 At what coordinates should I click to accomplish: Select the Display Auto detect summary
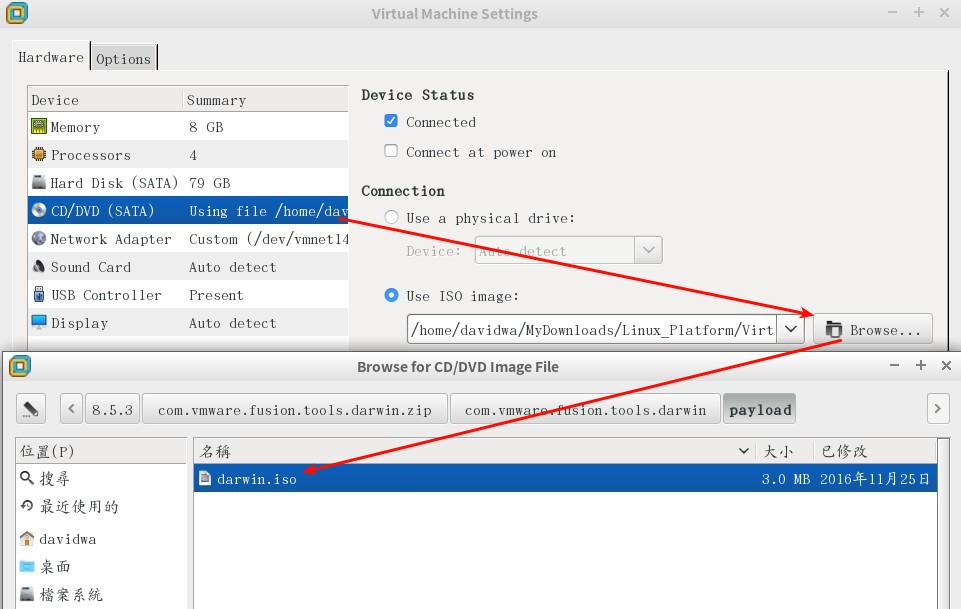(x=232, y=323)
